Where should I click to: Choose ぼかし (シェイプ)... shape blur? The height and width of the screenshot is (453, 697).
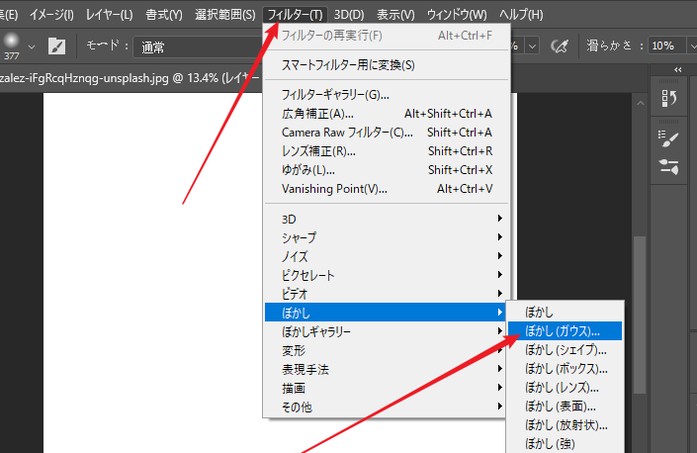(565, 350)
